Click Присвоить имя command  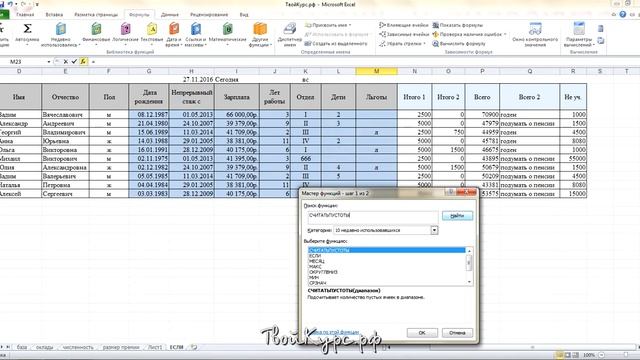click(x=328, y=25)
